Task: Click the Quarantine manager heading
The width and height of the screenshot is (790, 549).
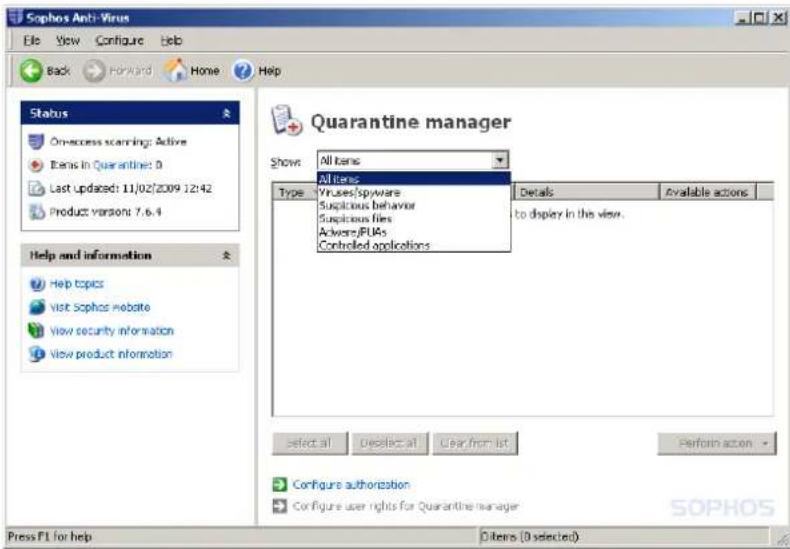Action: (411, 122)
